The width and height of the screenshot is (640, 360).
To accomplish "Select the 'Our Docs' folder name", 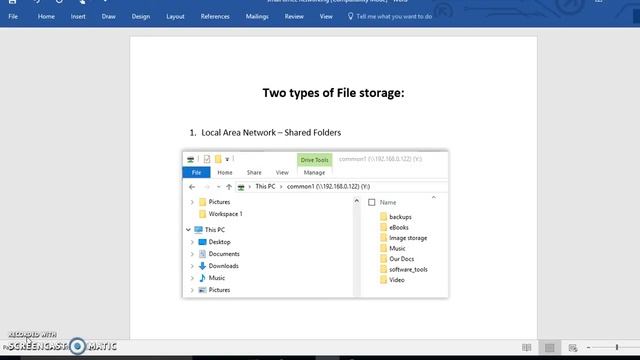I will point(401,259).
